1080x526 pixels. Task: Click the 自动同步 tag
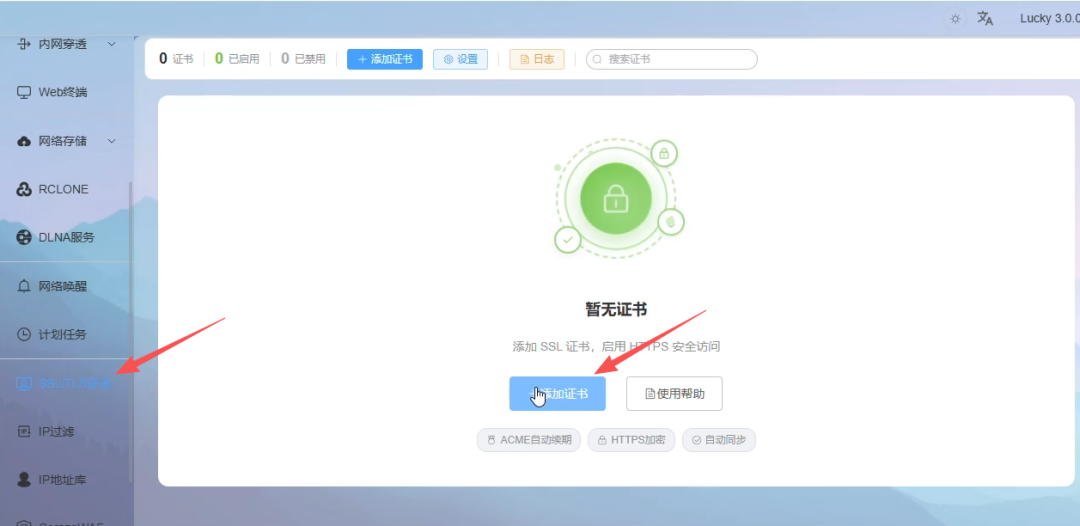[719, 440]
